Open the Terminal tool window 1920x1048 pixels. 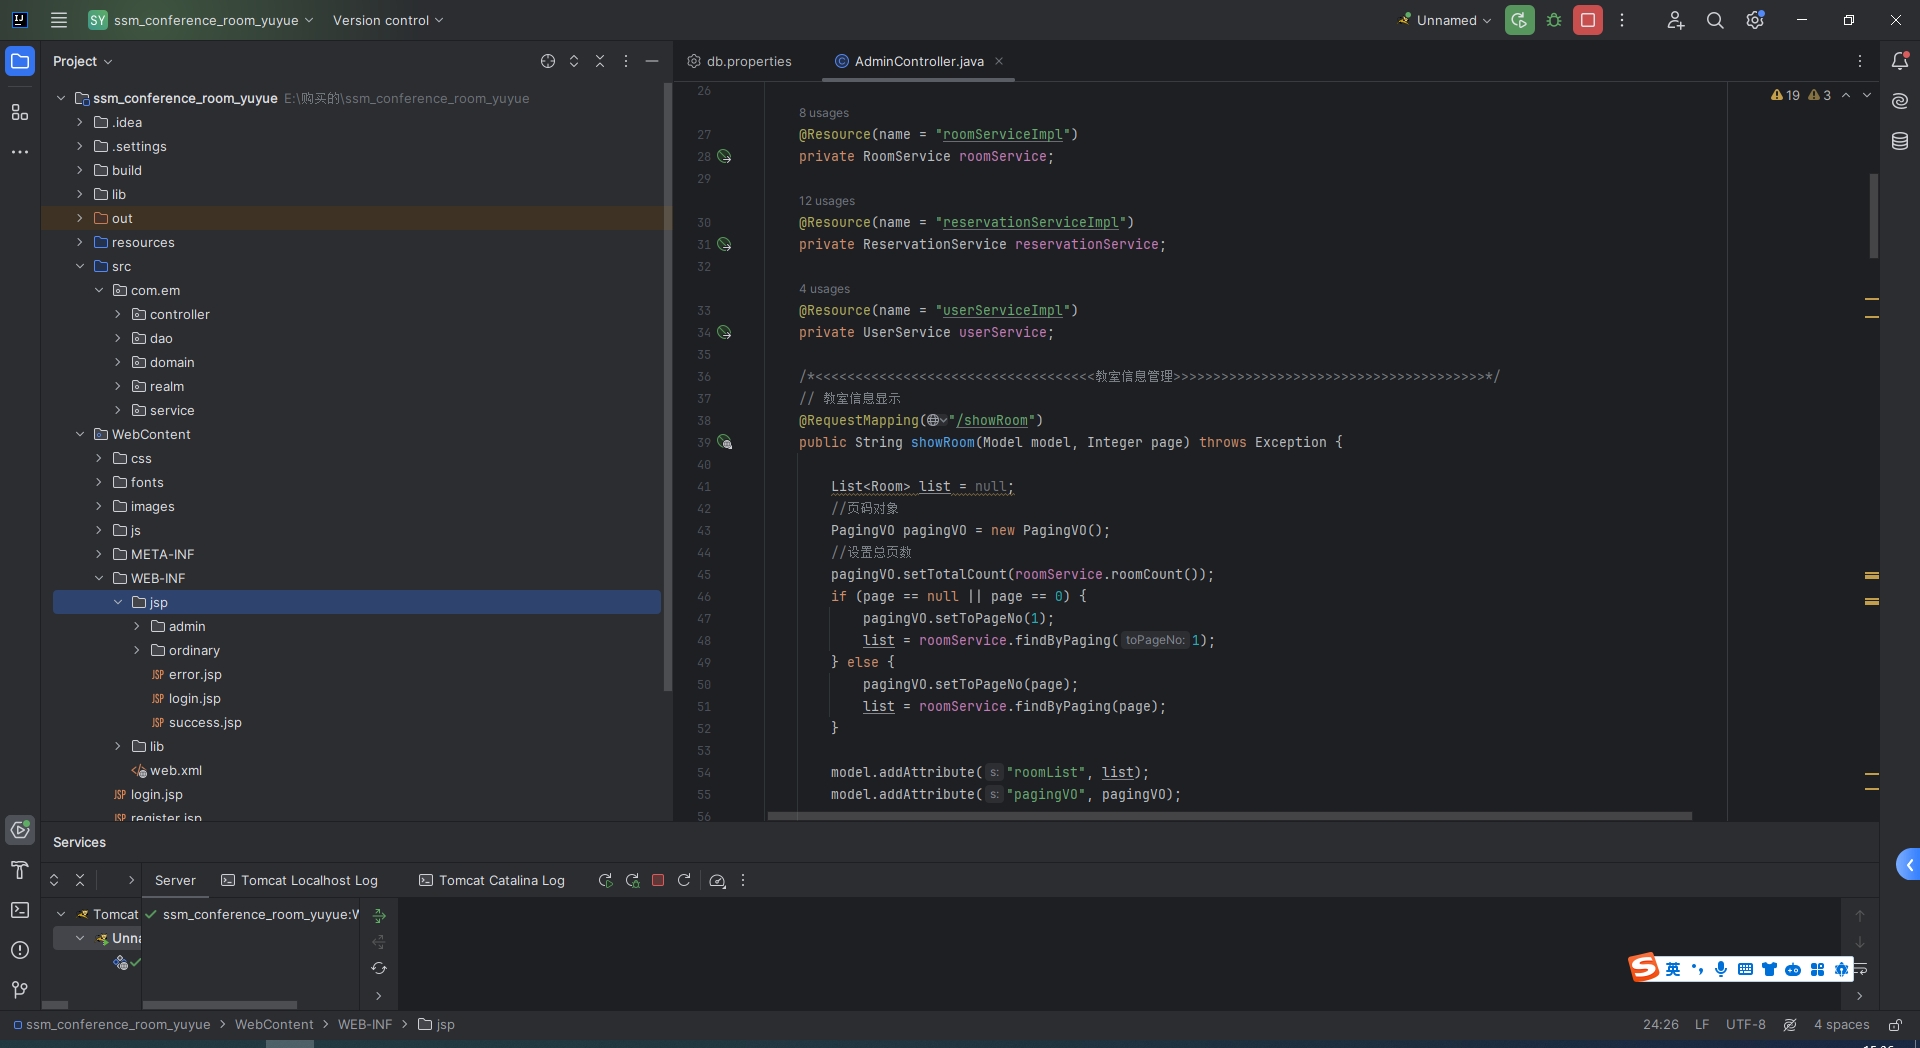(x=20, y=910)
